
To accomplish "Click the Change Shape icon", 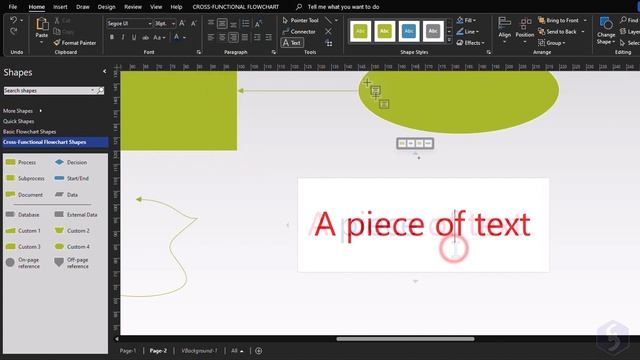I will [x=606, y=24].
